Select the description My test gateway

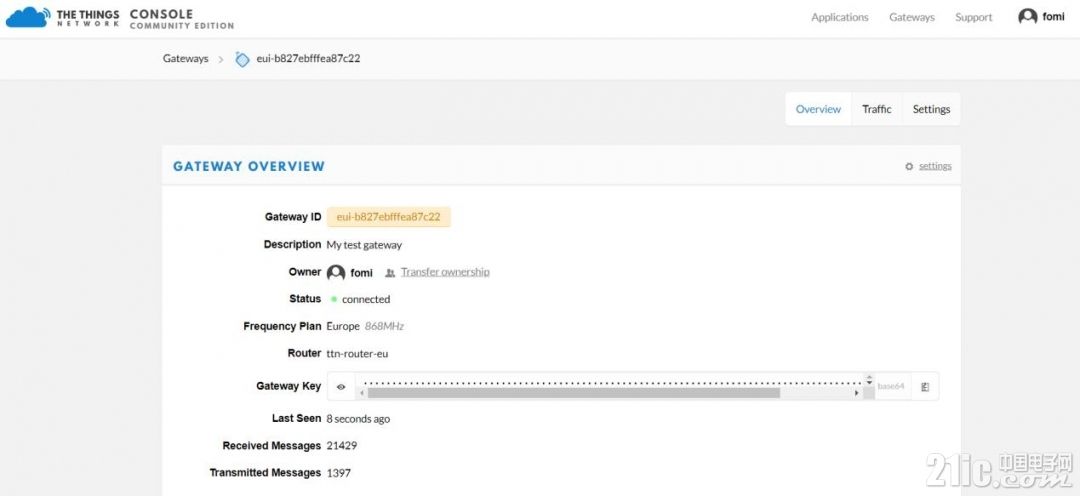pos(364,245)
